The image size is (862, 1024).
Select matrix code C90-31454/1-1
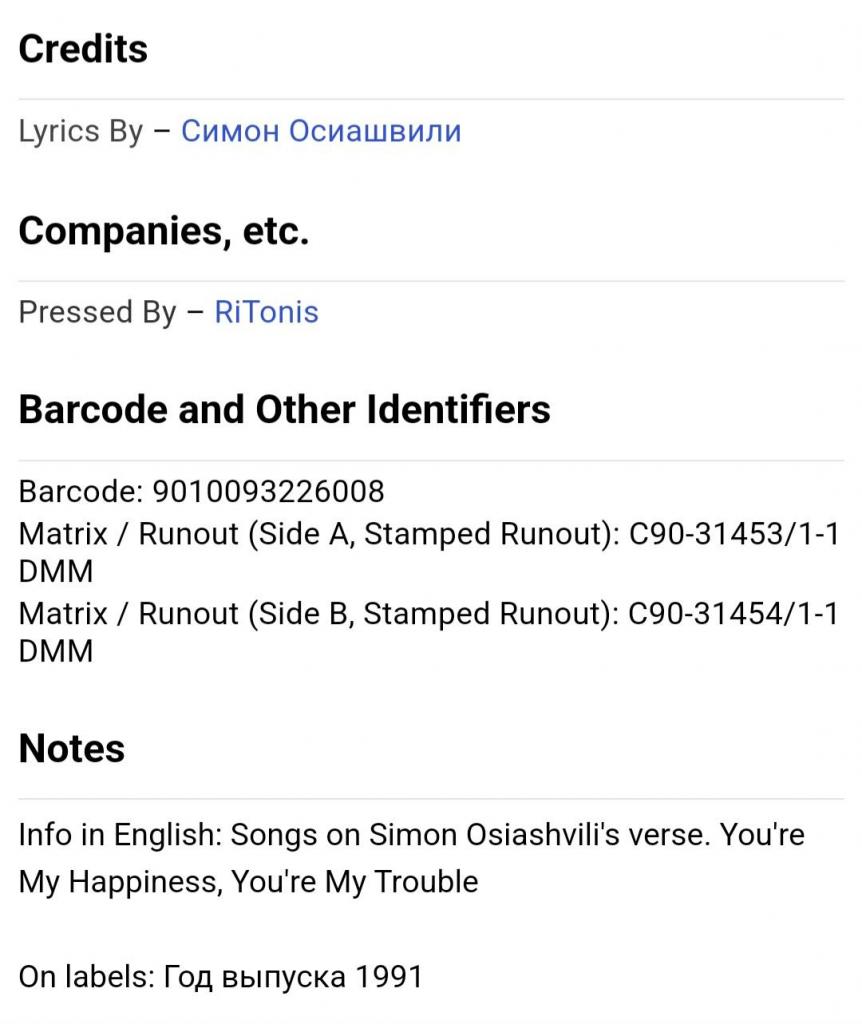733,613
